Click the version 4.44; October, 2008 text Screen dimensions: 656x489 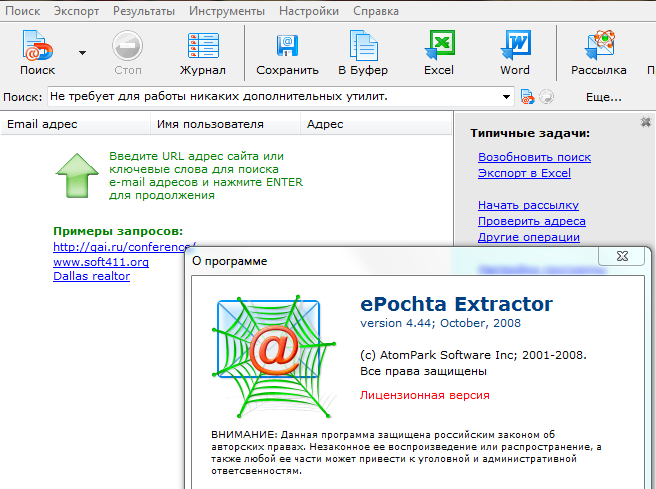tap(441, 323)
